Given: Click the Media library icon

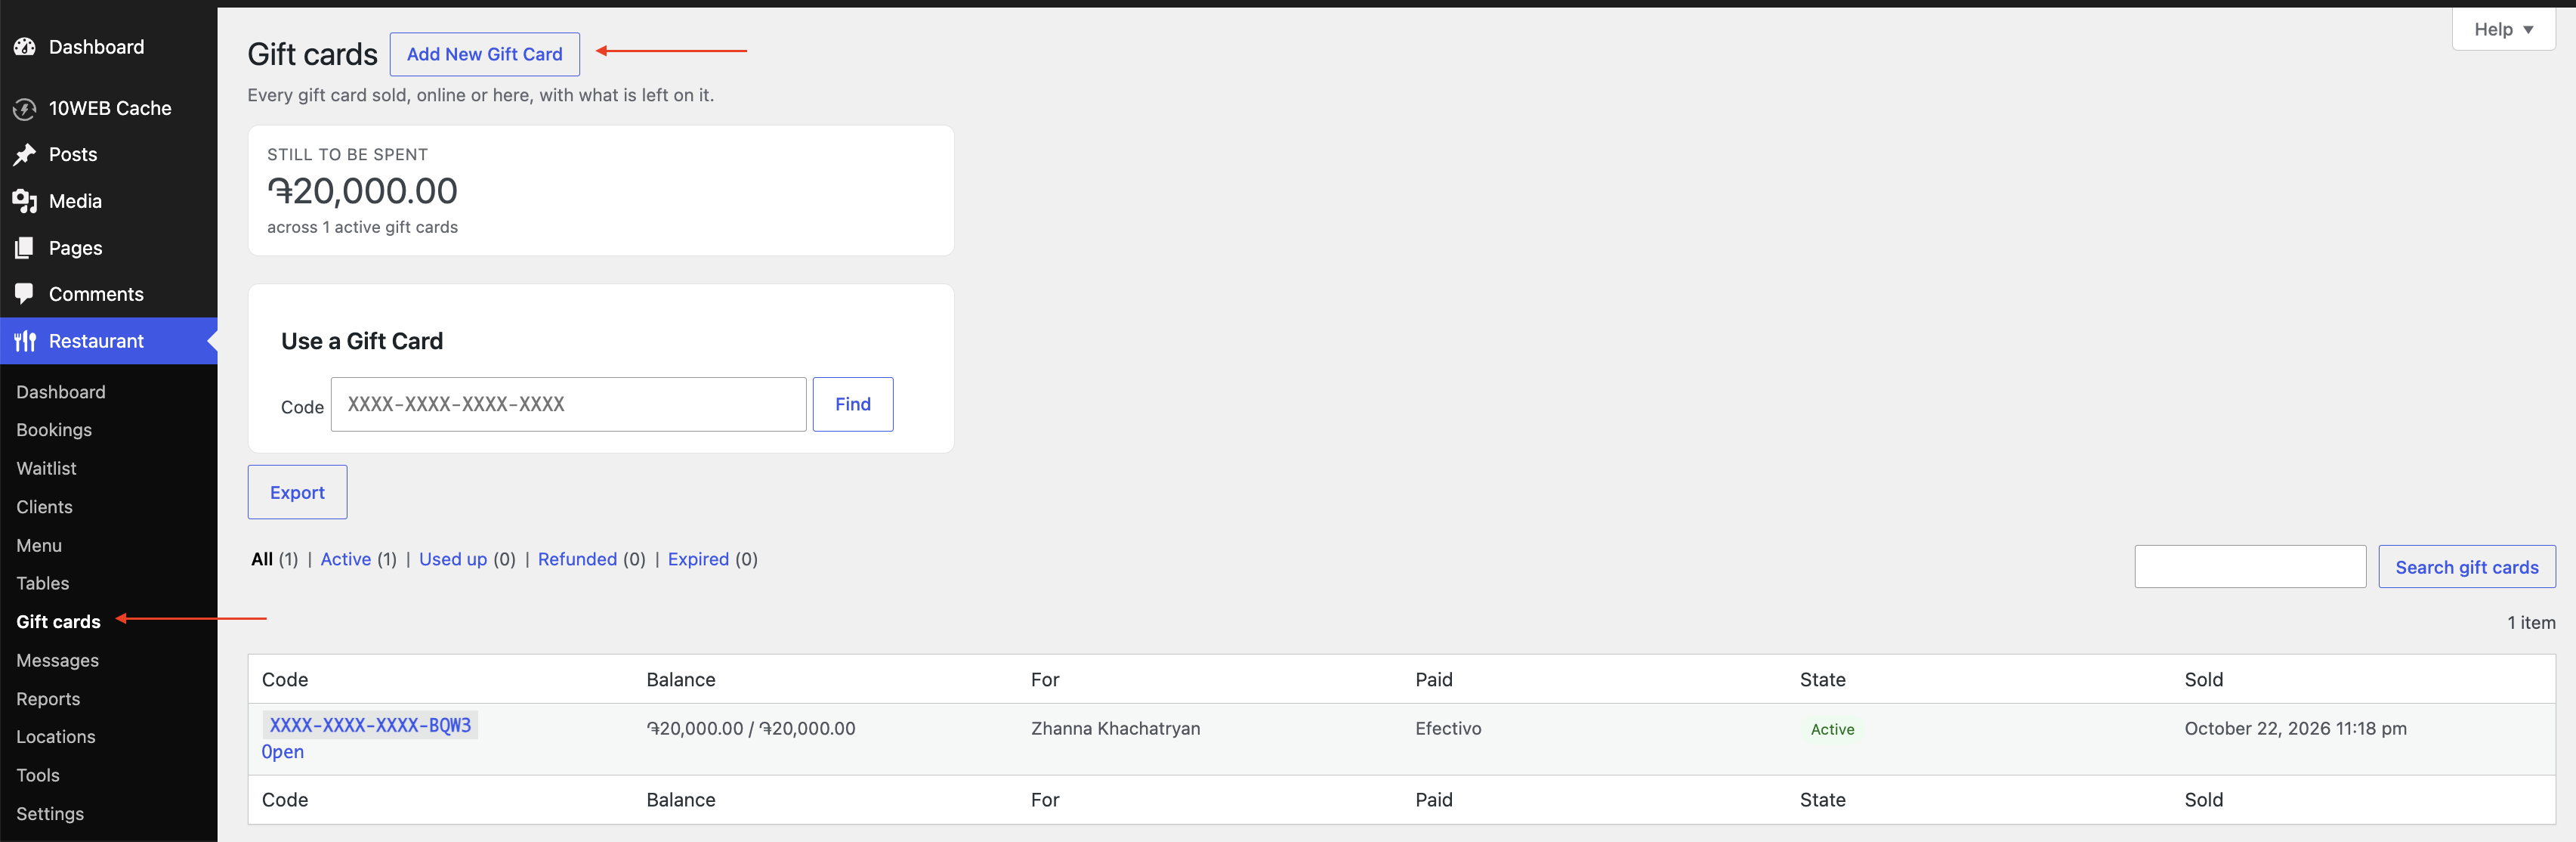Looking at the screenshot, I should [25, 201].
